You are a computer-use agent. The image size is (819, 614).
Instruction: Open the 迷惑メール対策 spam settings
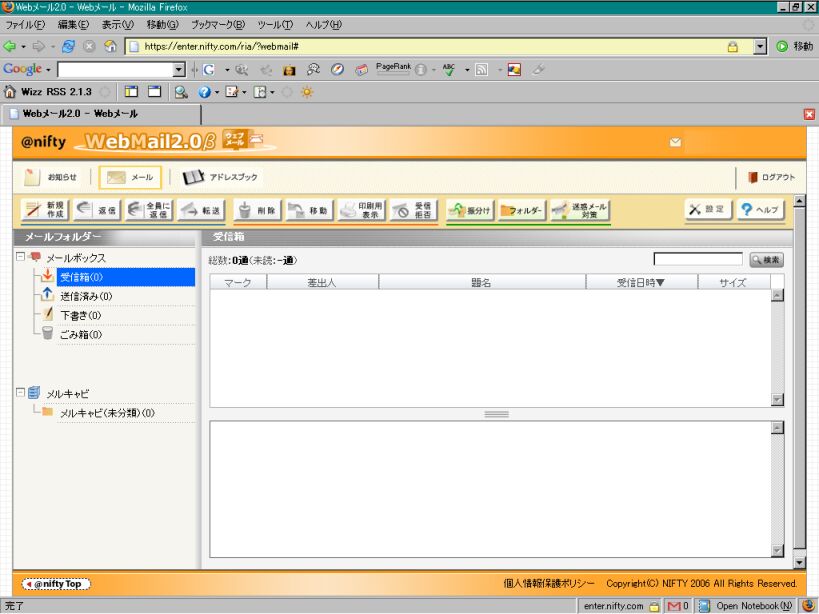point(580,210)
